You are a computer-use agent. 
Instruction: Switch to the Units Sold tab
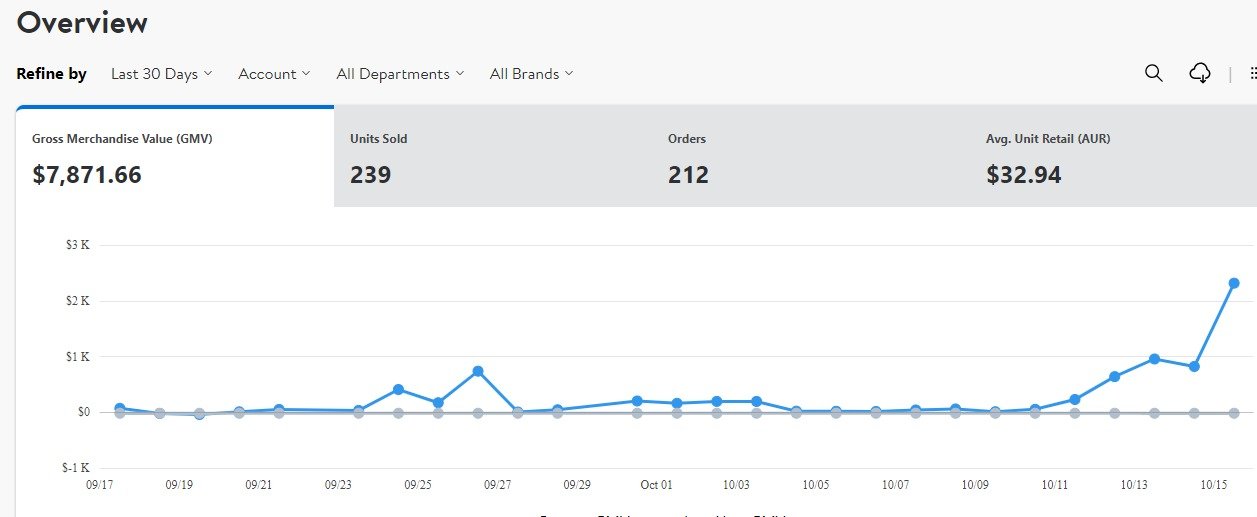coord(492,157)
